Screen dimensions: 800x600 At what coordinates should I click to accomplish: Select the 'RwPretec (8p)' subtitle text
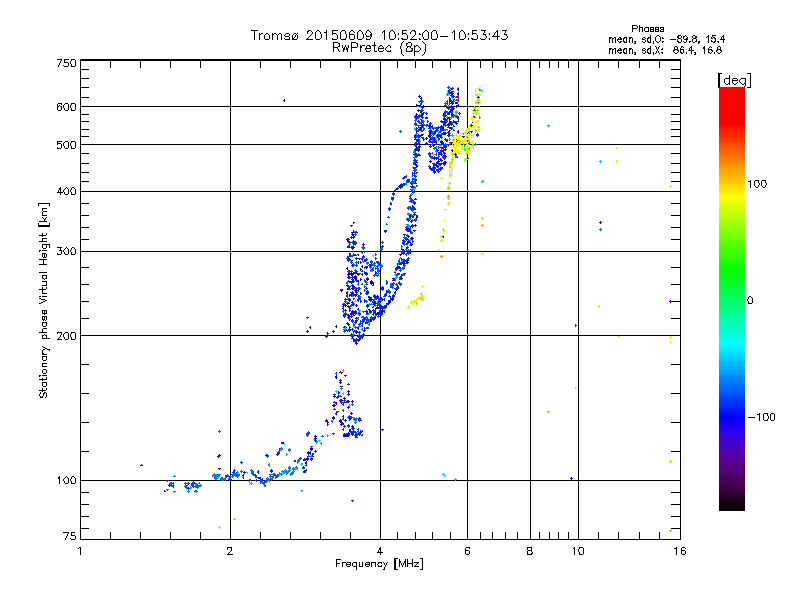pyautogui.click(x=379, y=48)
